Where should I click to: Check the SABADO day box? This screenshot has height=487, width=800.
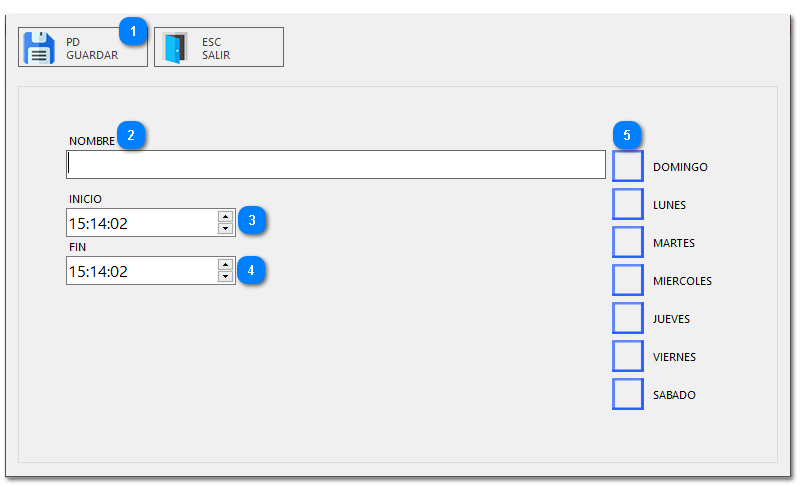coord(628,394)
